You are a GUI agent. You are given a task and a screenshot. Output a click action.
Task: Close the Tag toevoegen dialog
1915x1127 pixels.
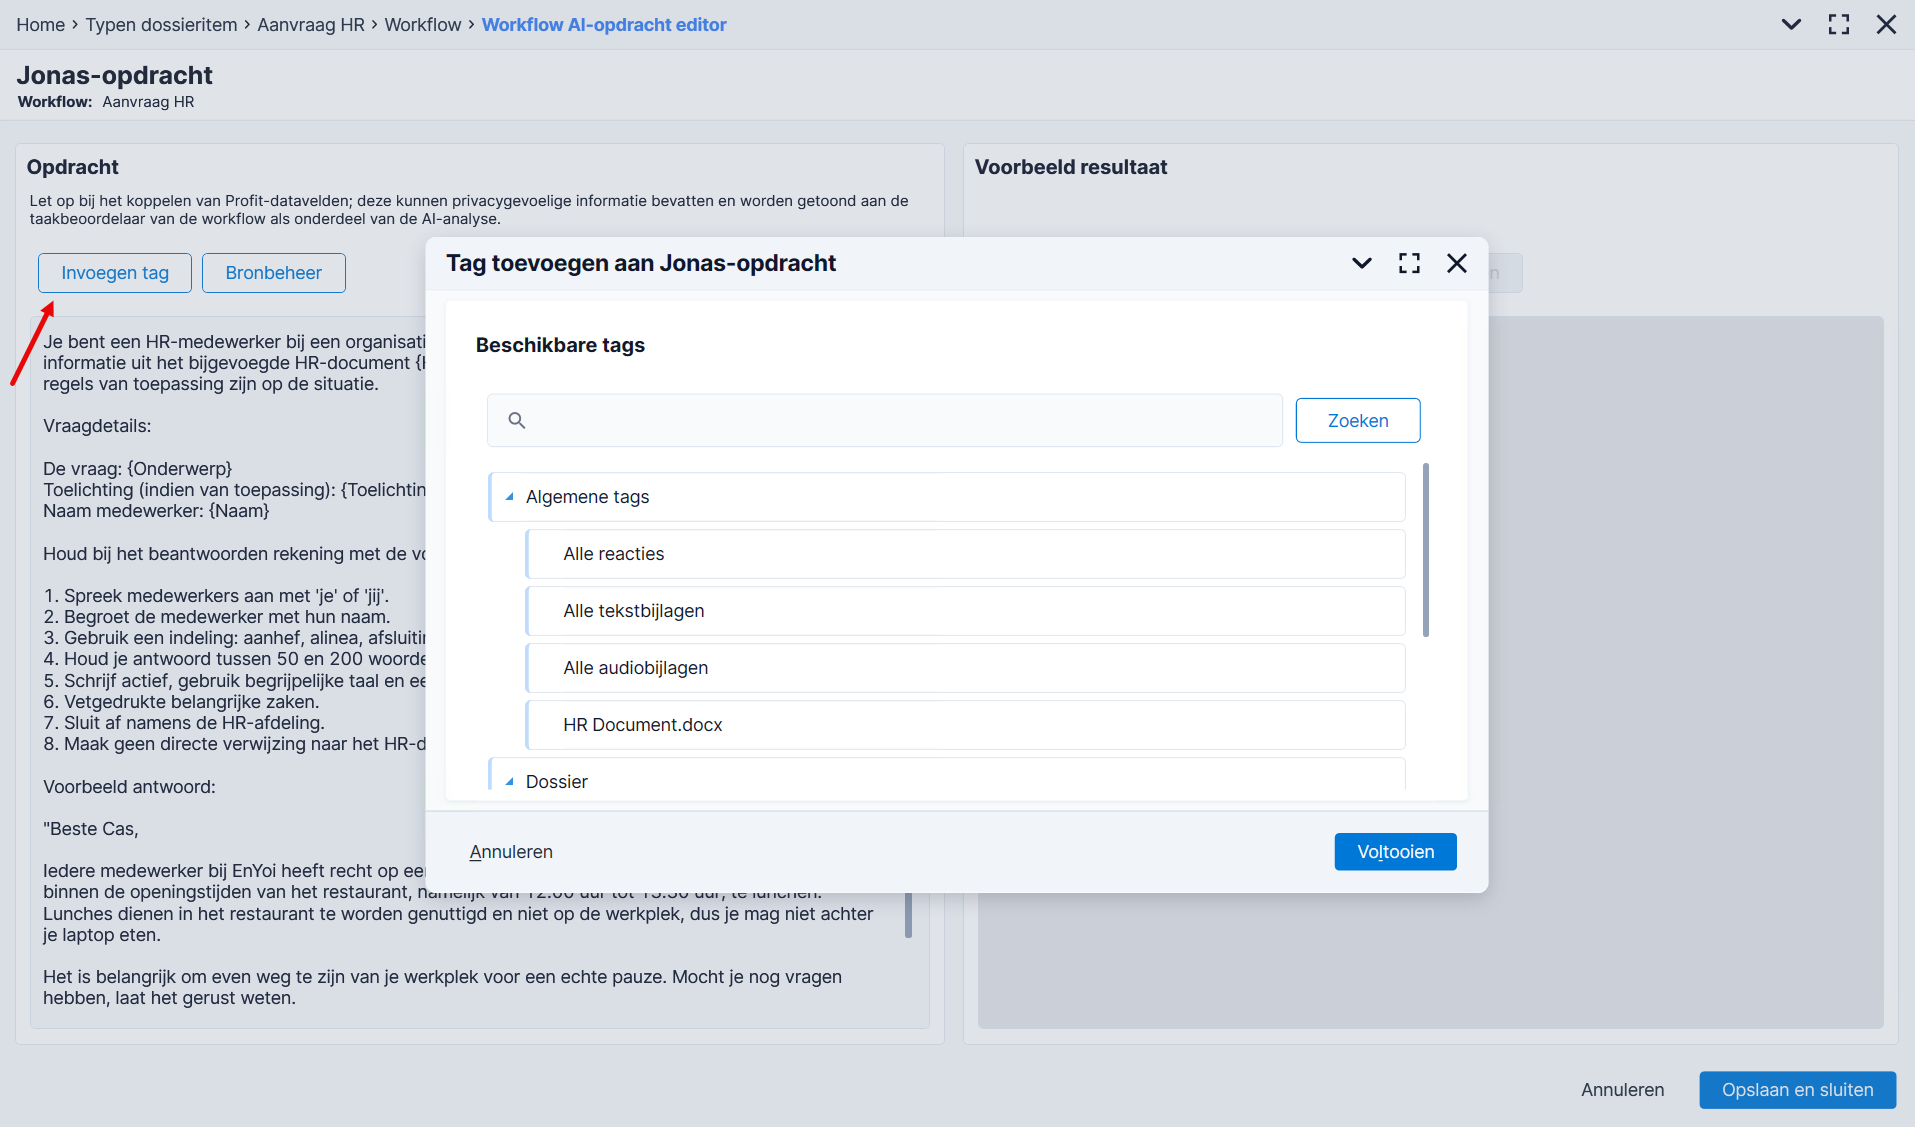coord(1457,263)
